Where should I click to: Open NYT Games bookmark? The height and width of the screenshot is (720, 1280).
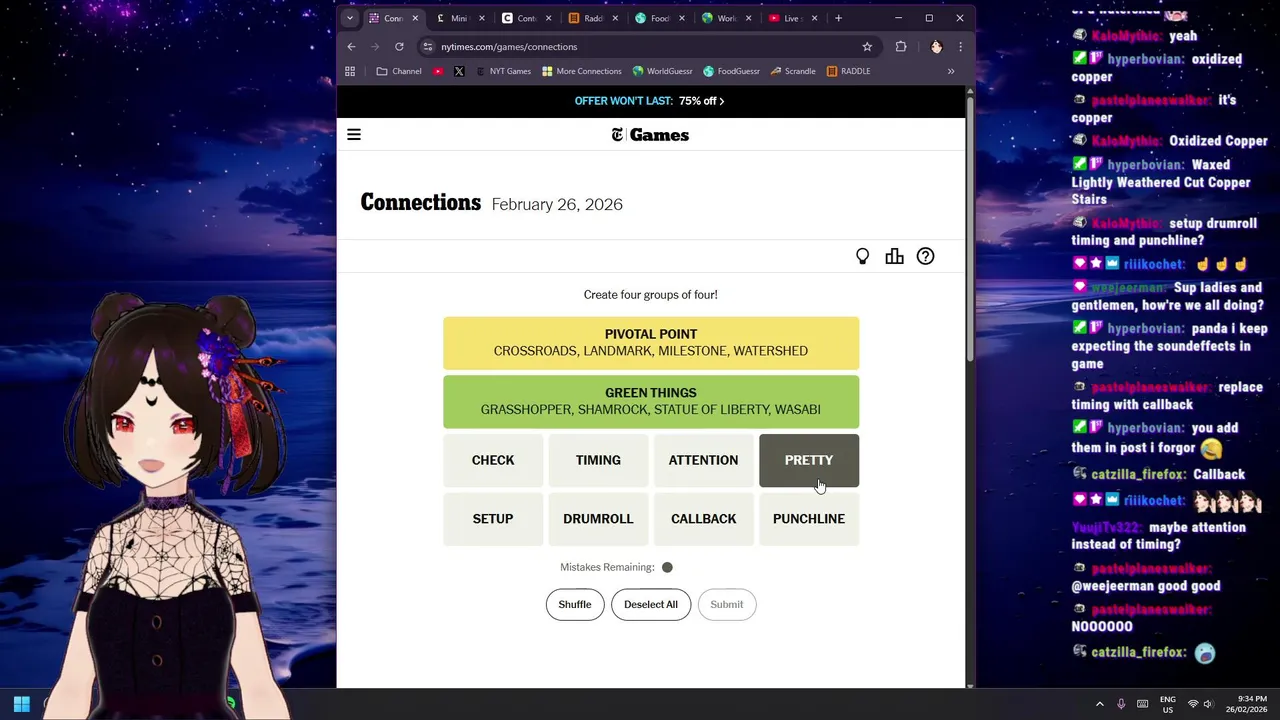[x=504, y=71]
